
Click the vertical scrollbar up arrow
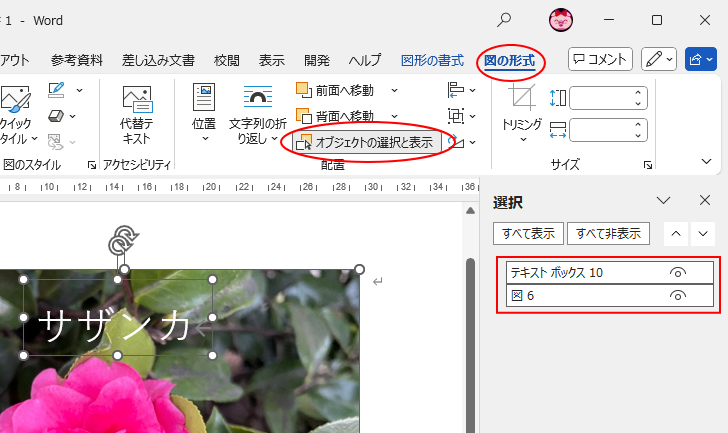click(470, 211)
